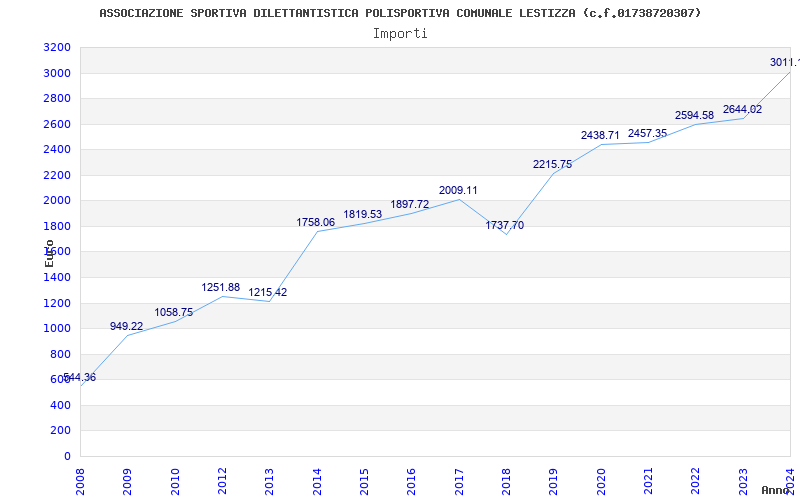The image size is (800, 500).
Task: Click the data label 2644.02
Action: click(742, 109)
